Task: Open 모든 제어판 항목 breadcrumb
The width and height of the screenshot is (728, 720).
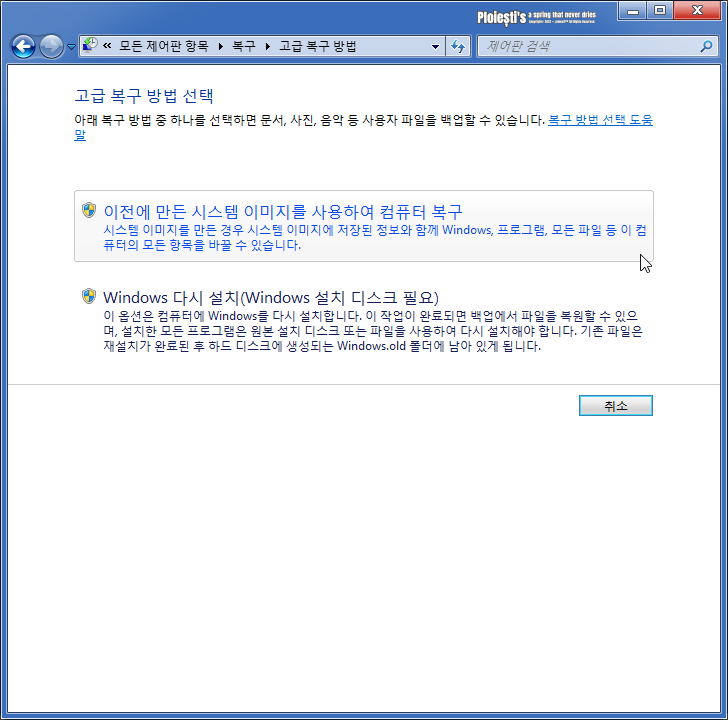Action: 163,46
